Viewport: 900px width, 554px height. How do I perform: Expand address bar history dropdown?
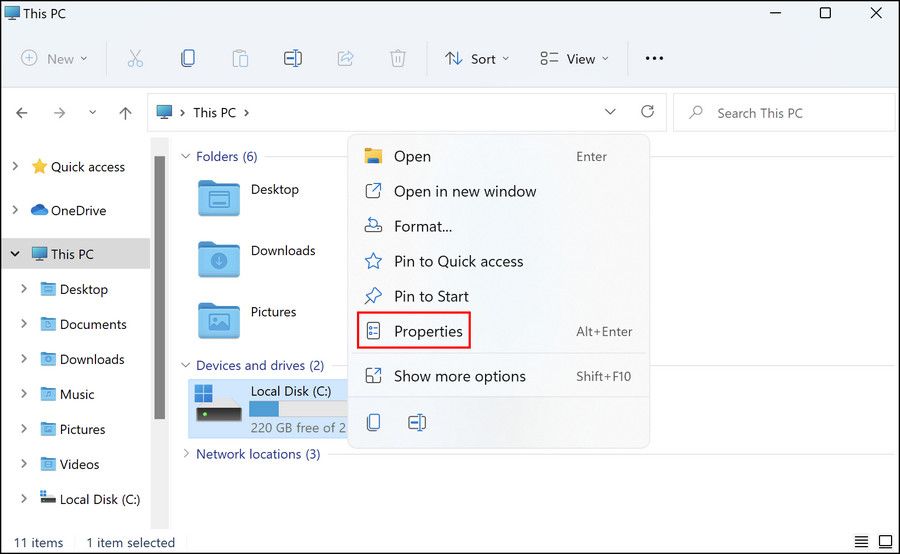[610, 111]
